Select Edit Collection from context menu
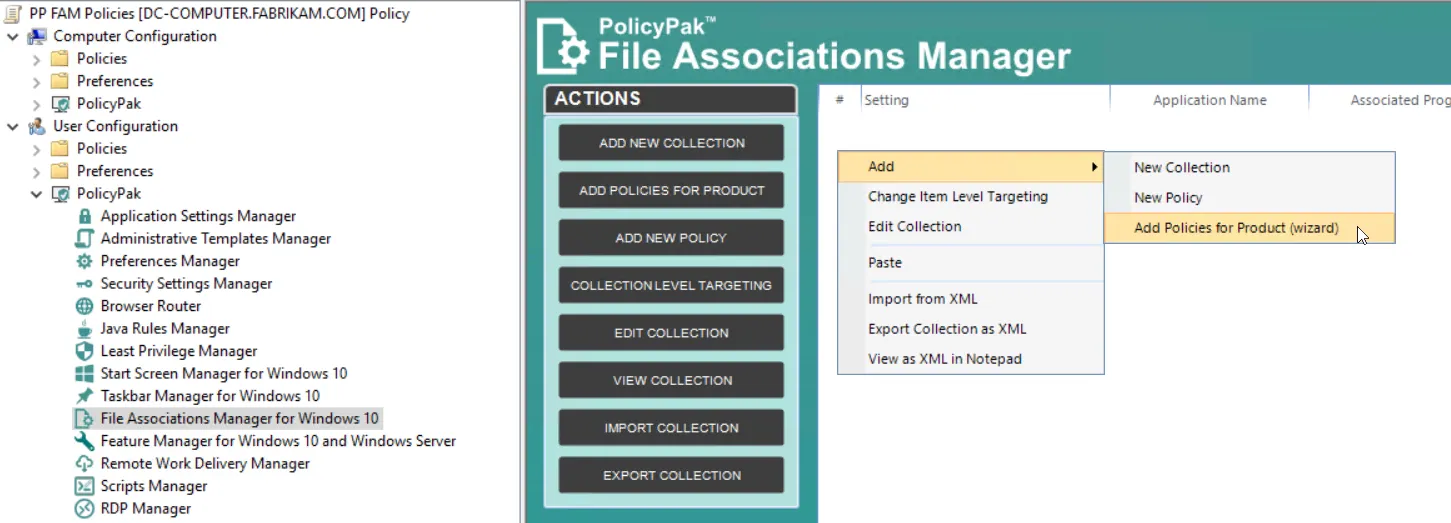The height and width of the screenshot is (523, 1451). tap(971, 227)
